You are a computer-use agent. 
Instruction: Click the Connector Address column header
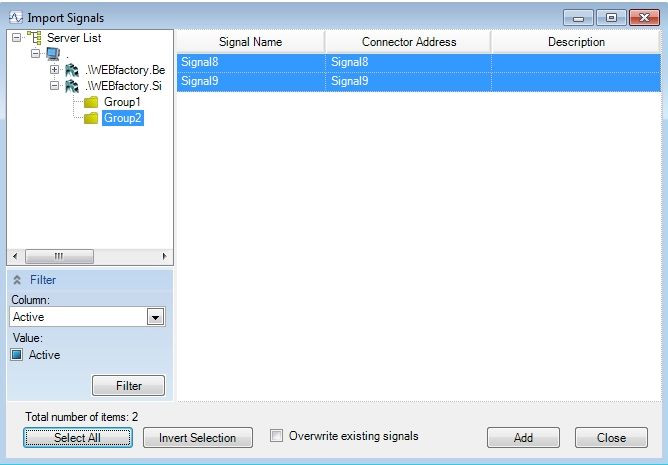pyautogui.click(x=408, y=42)
